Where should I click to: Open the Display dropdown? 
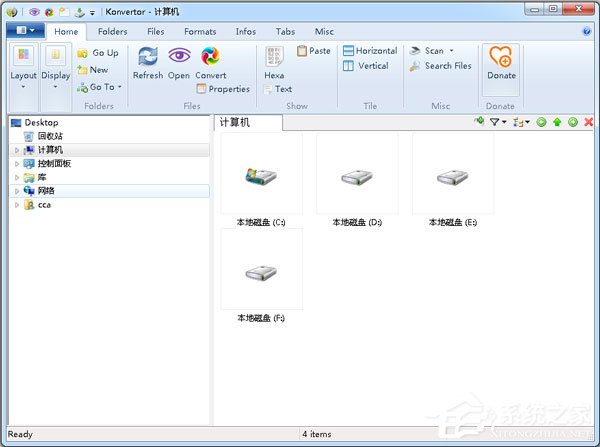55,77
